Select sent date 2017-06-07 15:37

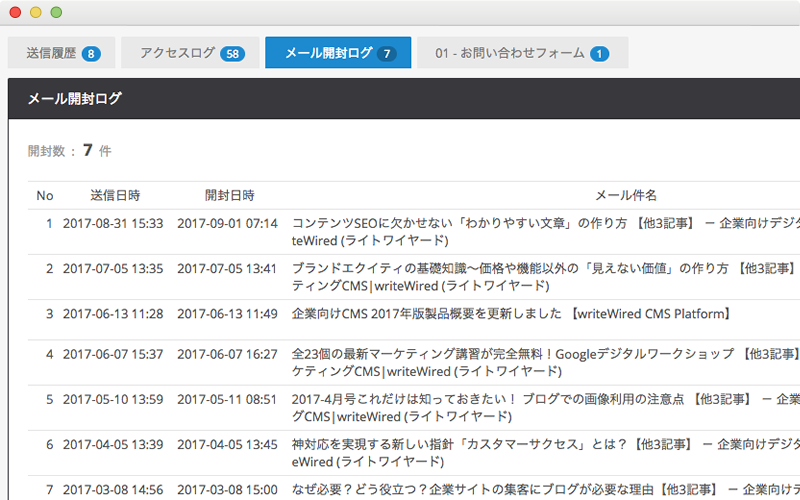[113, 354]
